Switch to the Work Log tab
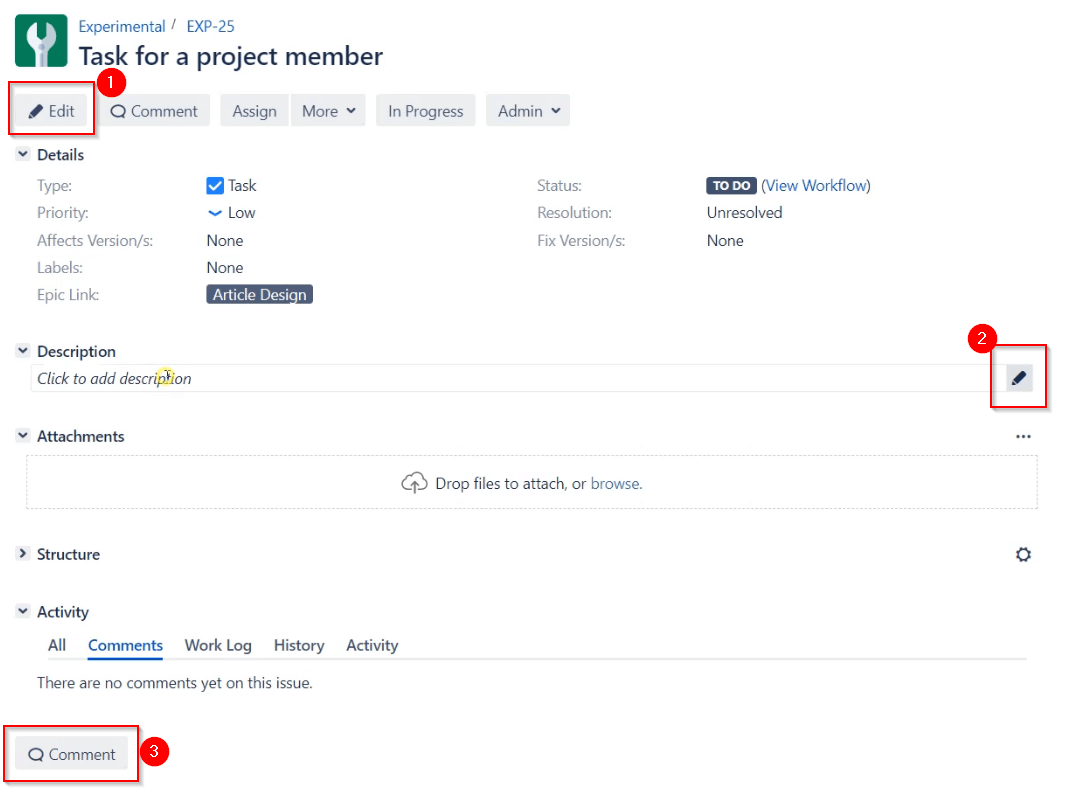Image resolution: width=1068 pixels, height=801 pixels. [x=218, y=645]
